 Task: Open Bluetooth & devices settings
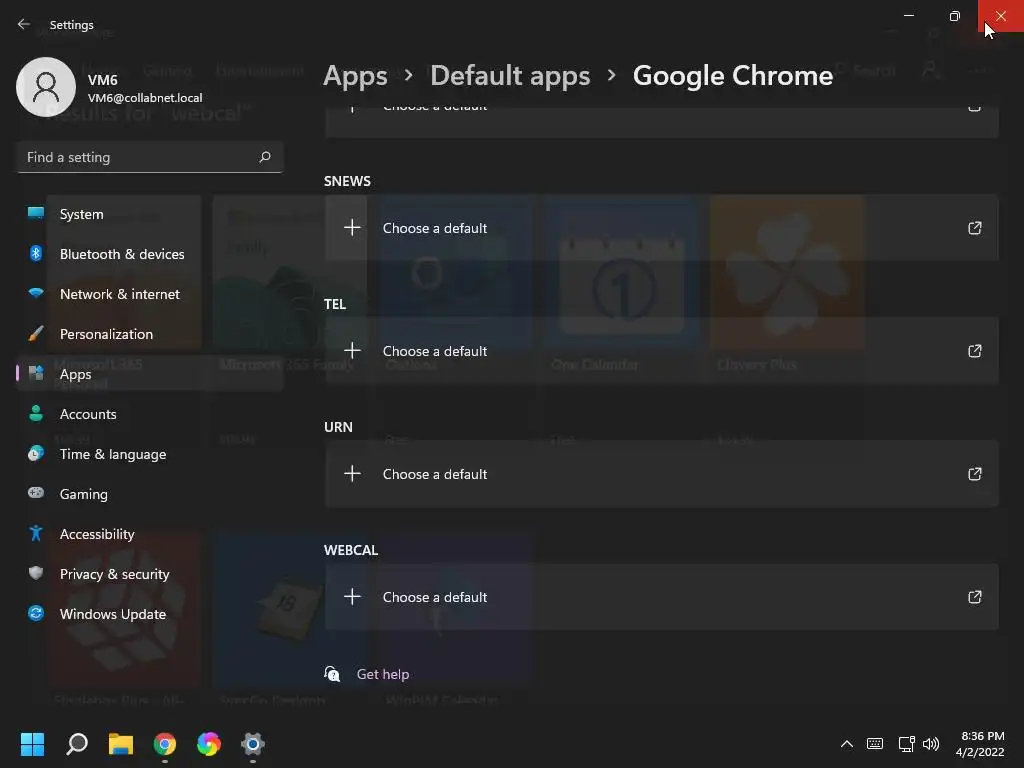[x=150, y=254]
